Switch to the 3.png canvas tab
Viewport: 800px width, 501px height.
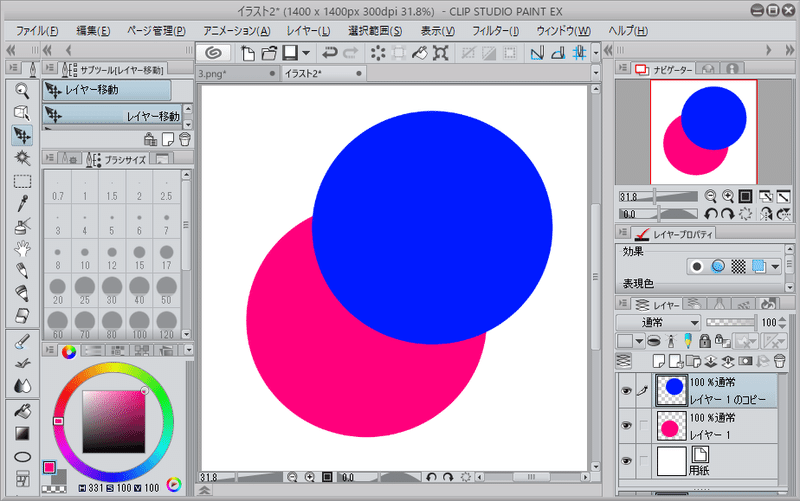pyautogui.click(x=237, y=73)
